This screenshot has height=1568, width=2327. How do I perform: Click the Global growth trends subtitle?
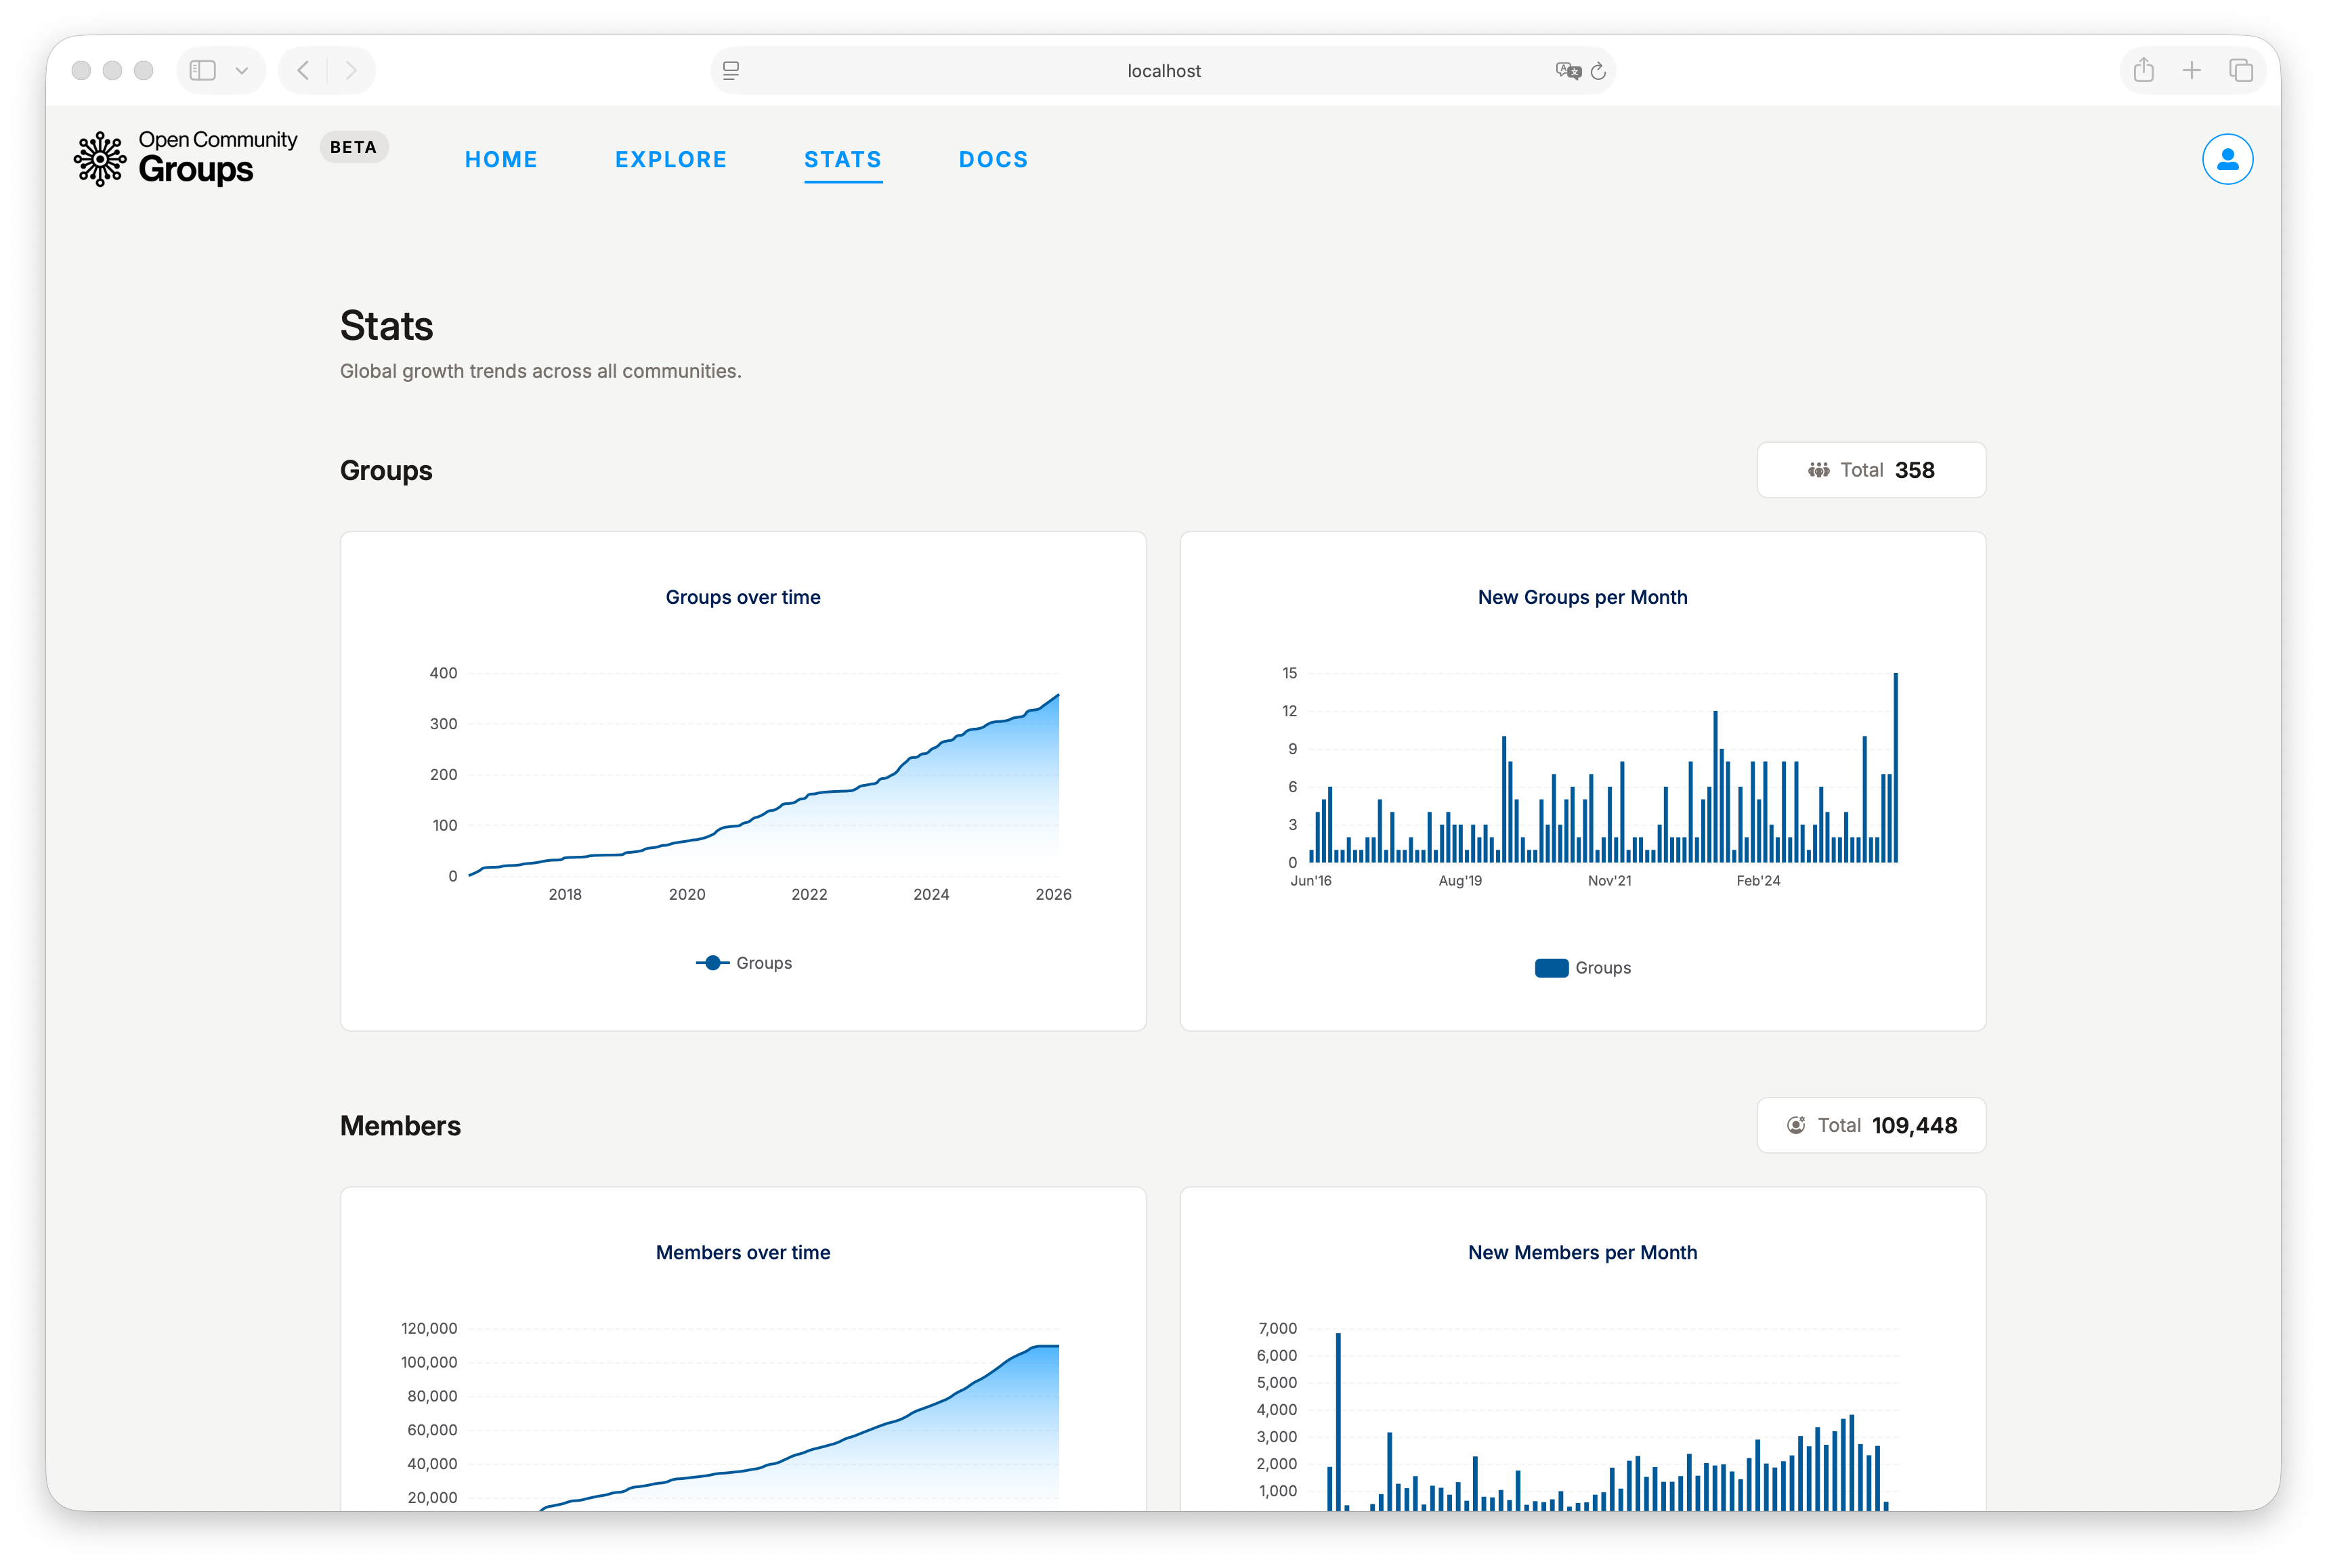[x=540, y=371]
